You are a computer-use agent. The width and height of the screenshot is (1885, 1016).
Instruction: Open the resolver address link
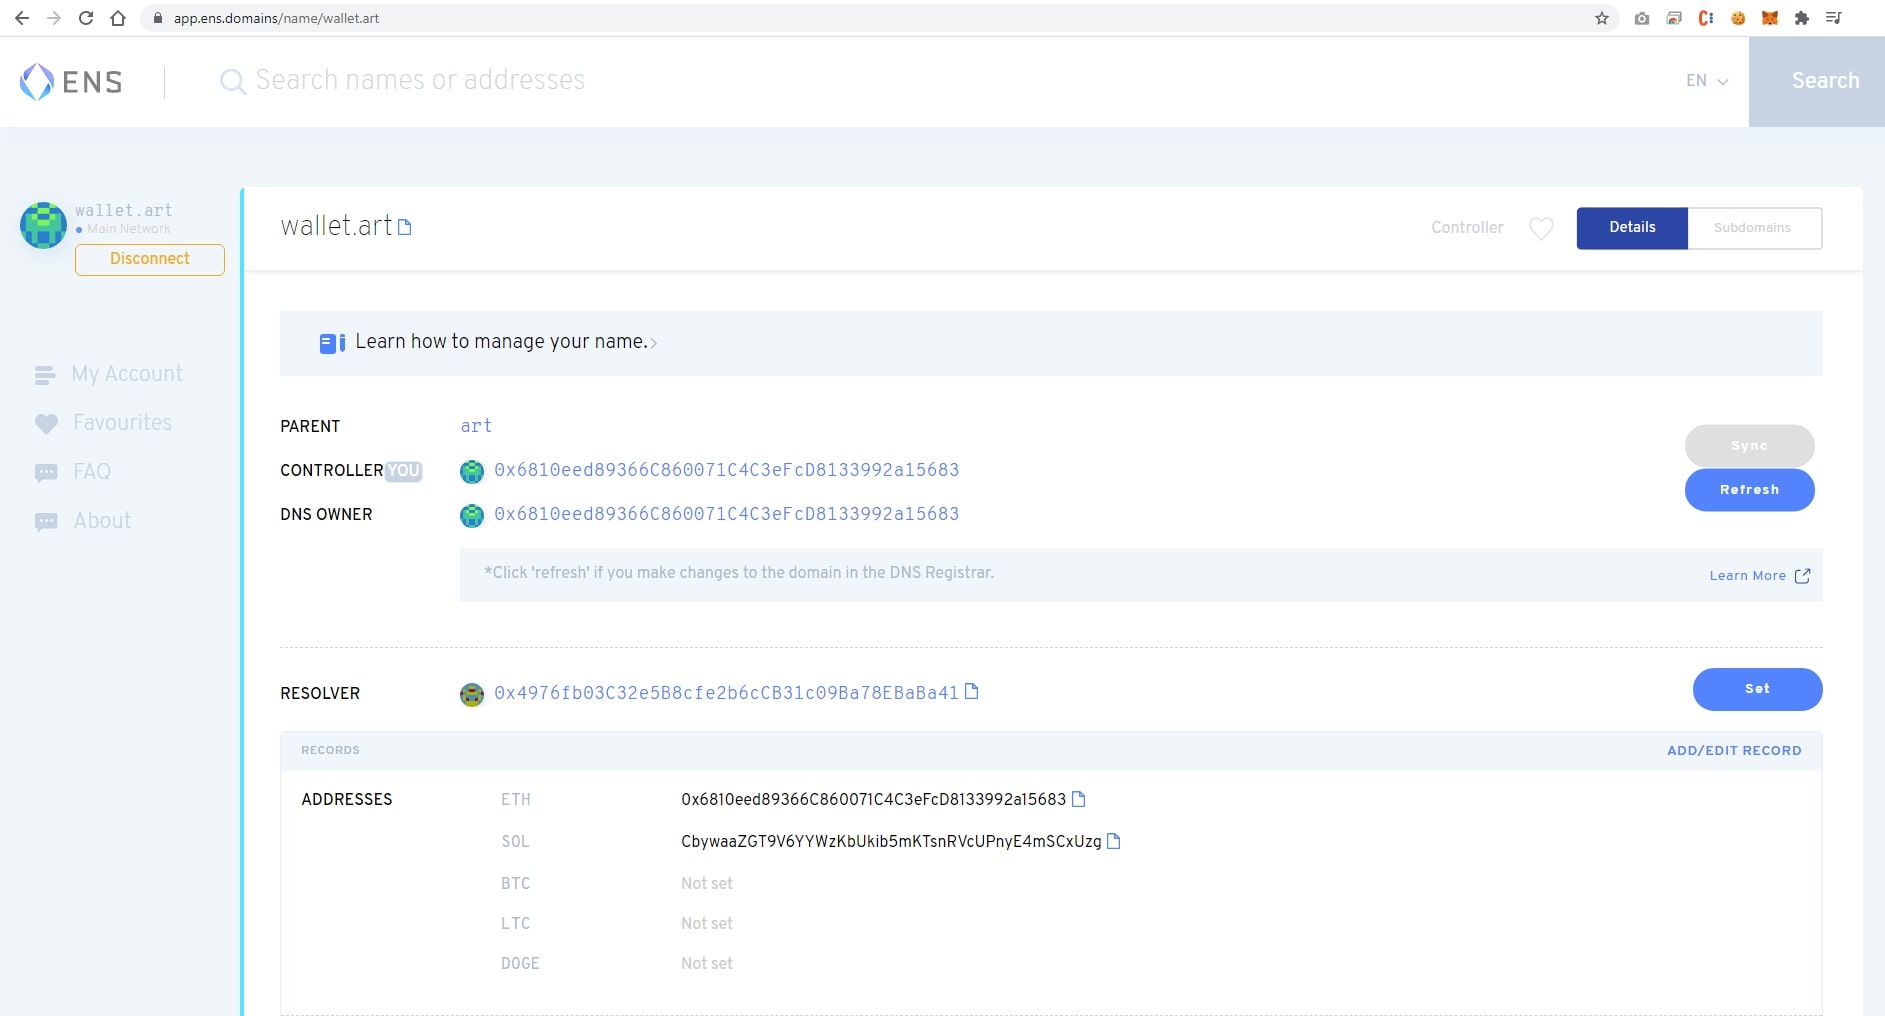point(726,693)
